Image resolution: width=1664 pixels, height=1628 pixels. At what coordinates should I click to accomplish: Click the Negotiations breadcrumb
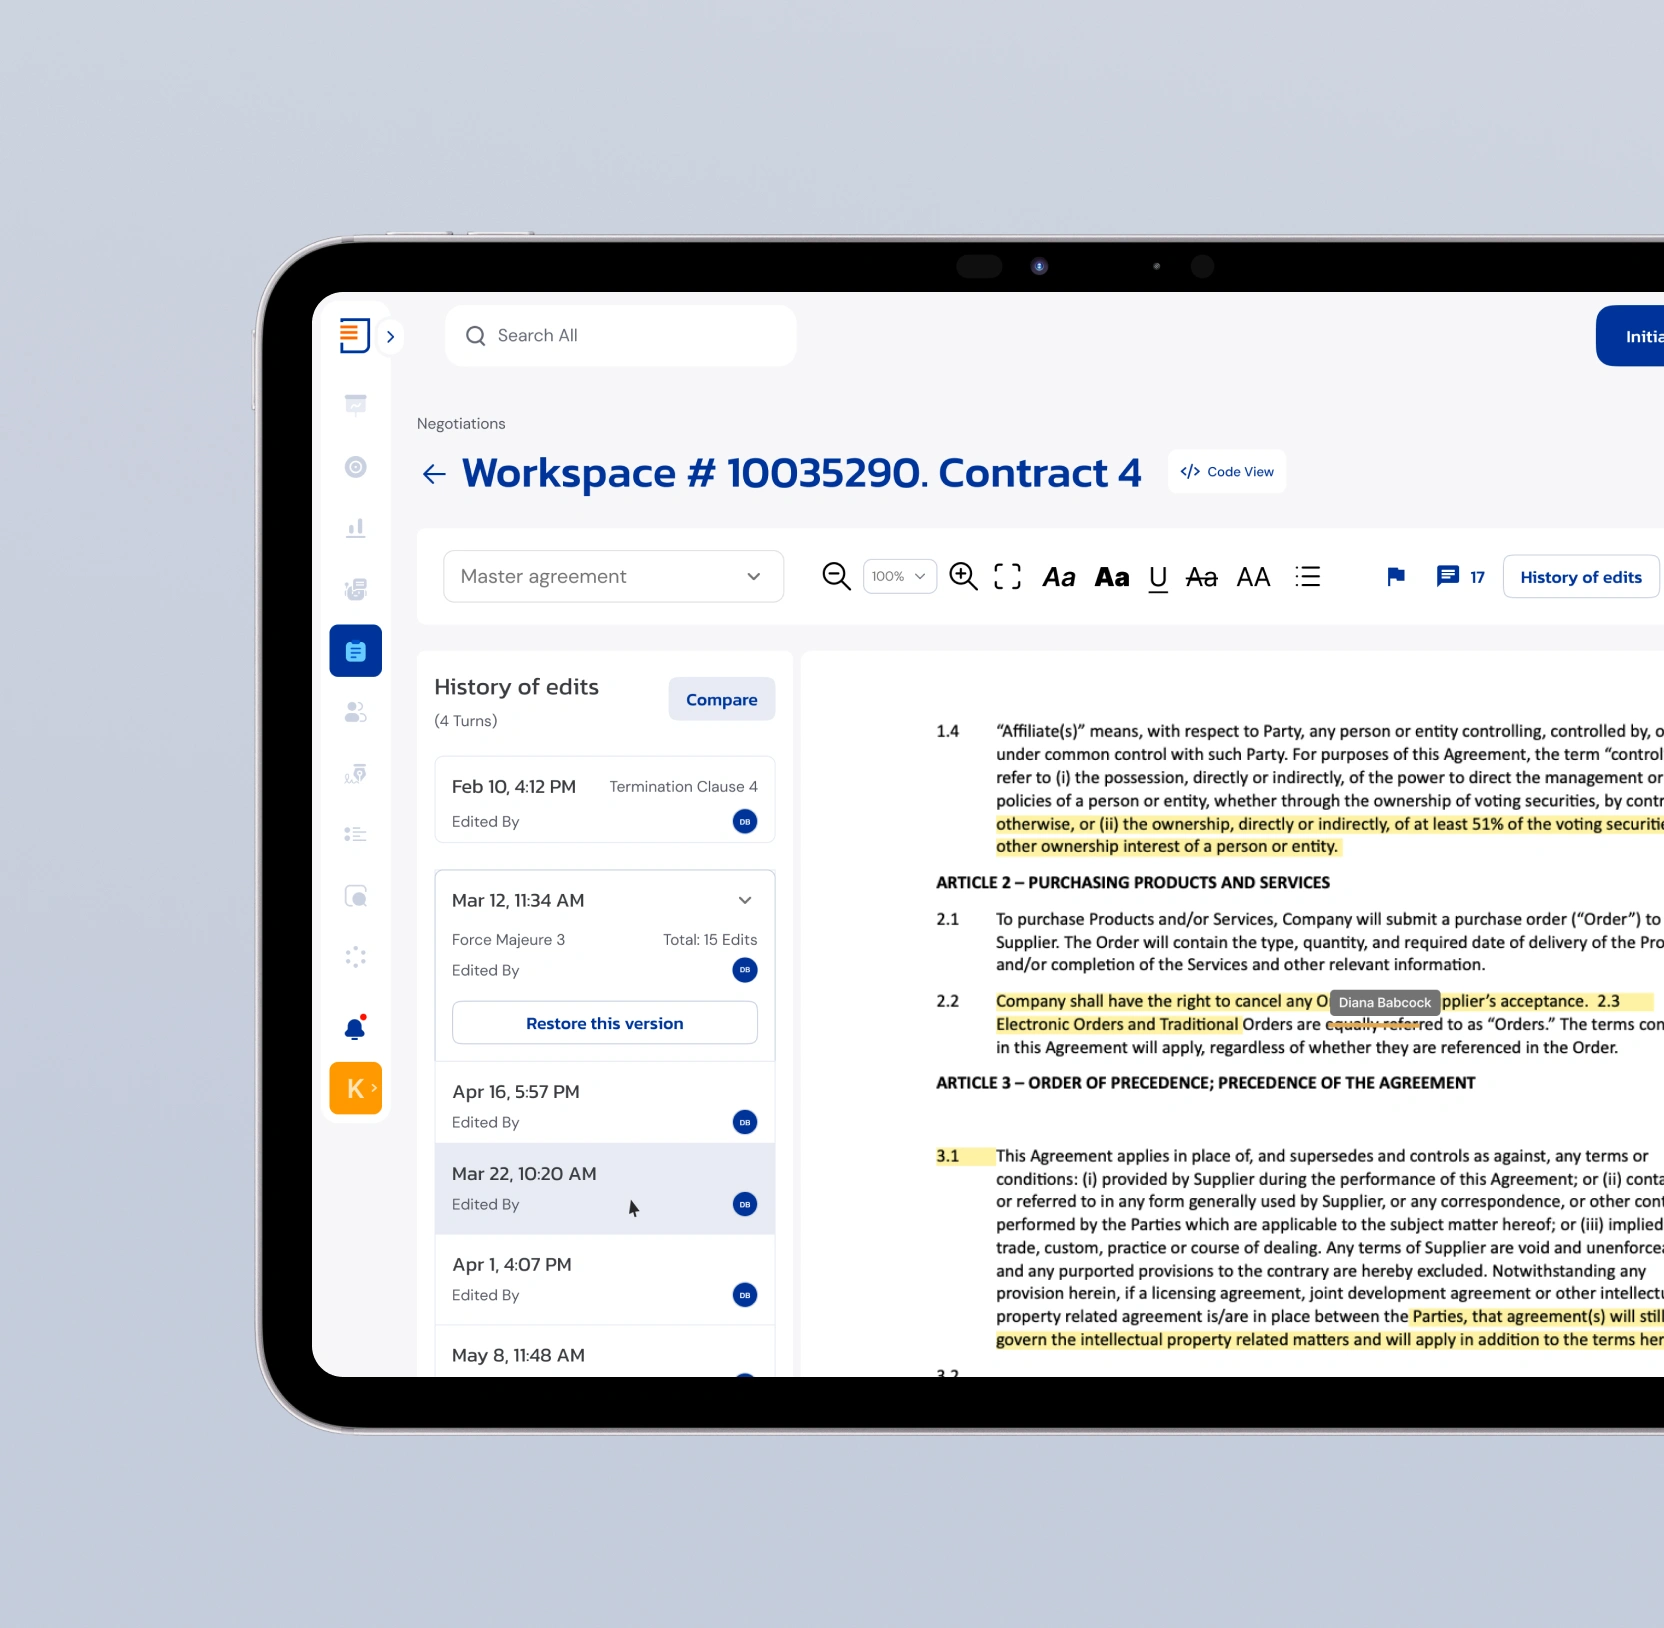coord(461,424)
